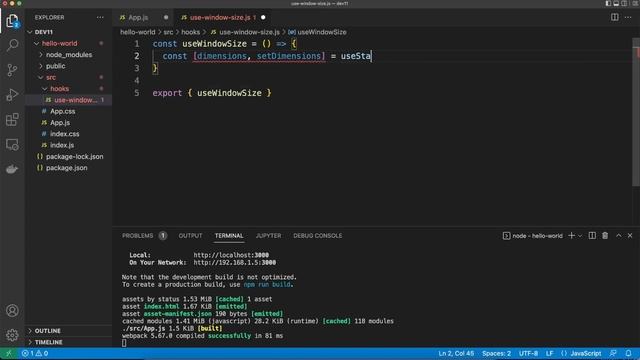Open errors and warnings status indicator

(x=35, y=353)
